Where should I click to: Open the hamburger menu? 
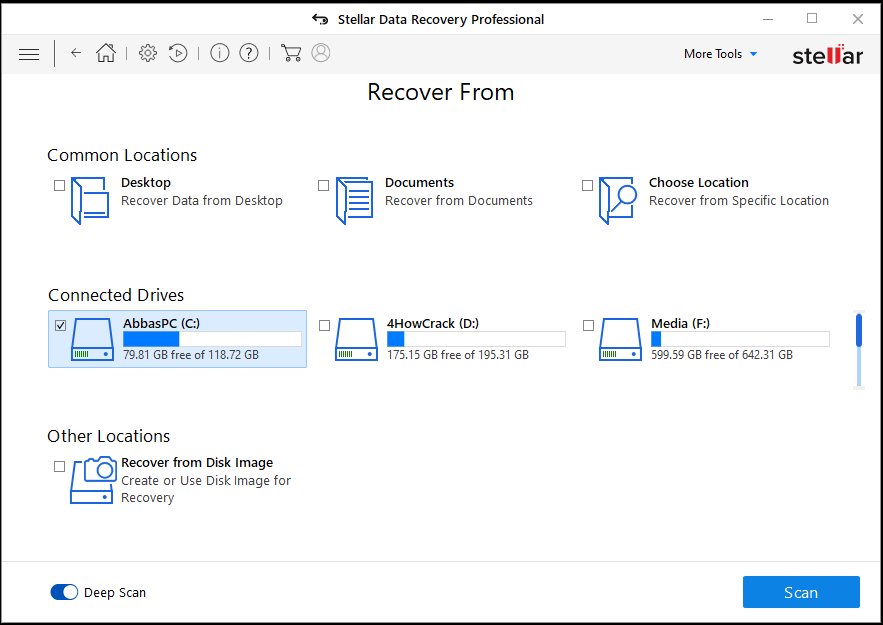[x=29, y=54]
